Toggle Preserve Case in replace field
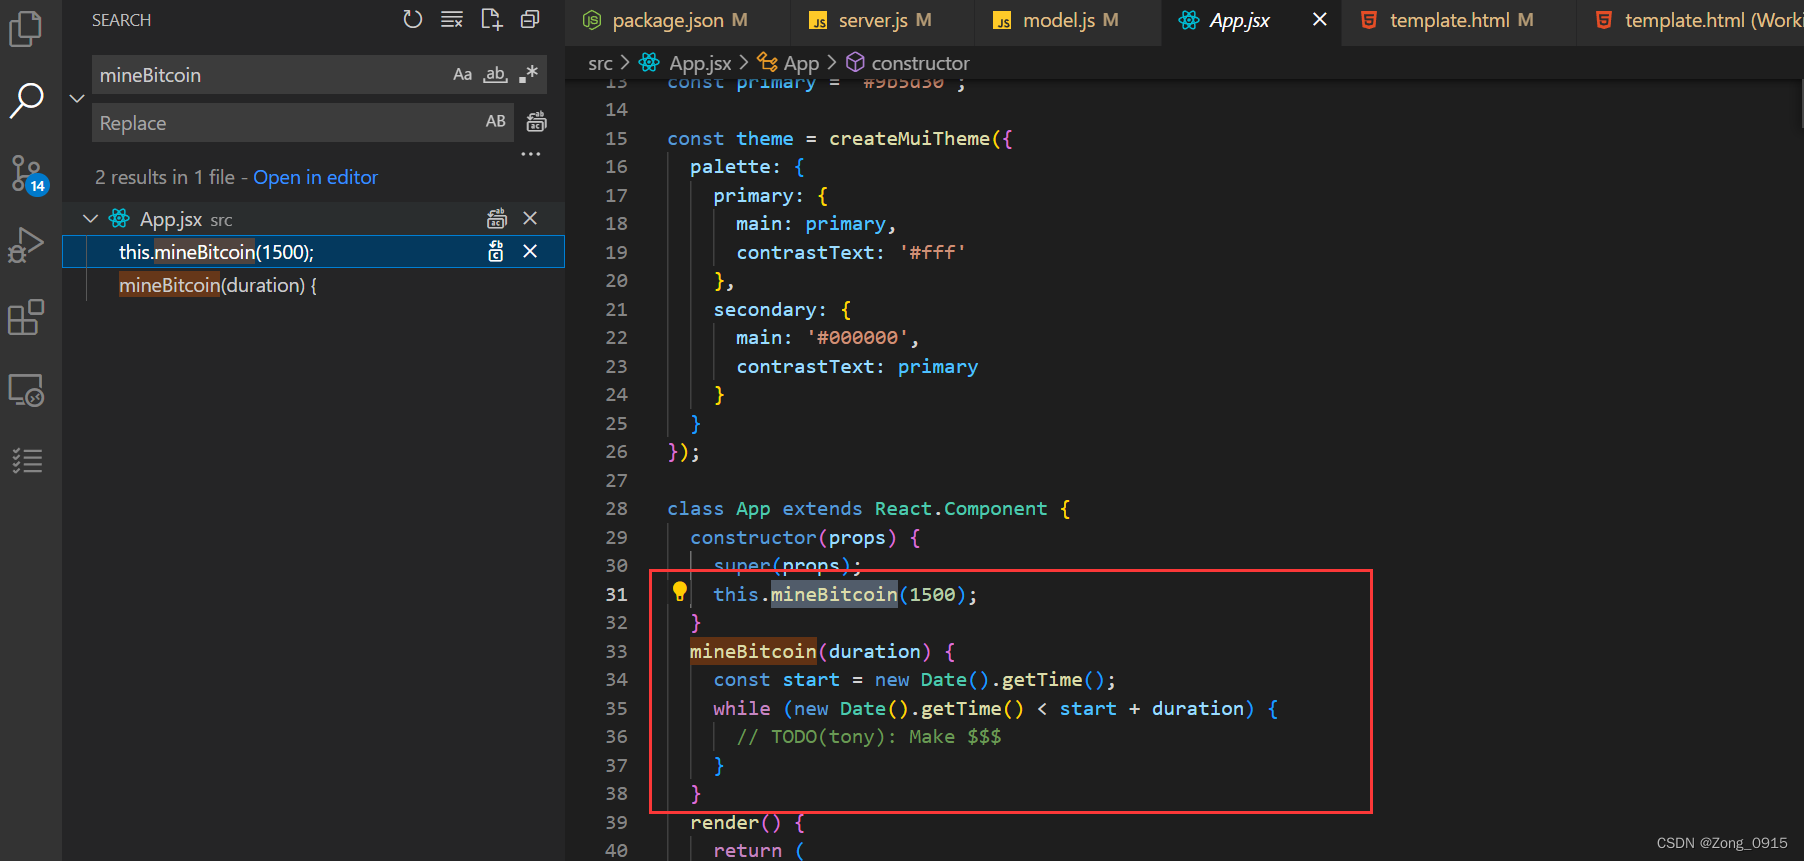1804x861 pixels. click(496, 122)
